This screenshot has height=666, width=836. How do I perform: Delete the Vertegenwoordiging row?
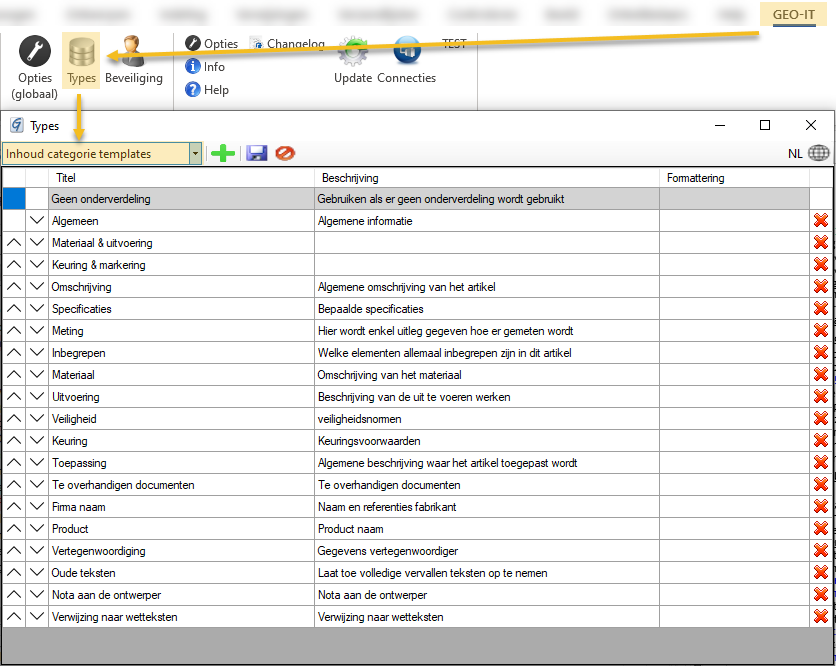pos(821,551)
